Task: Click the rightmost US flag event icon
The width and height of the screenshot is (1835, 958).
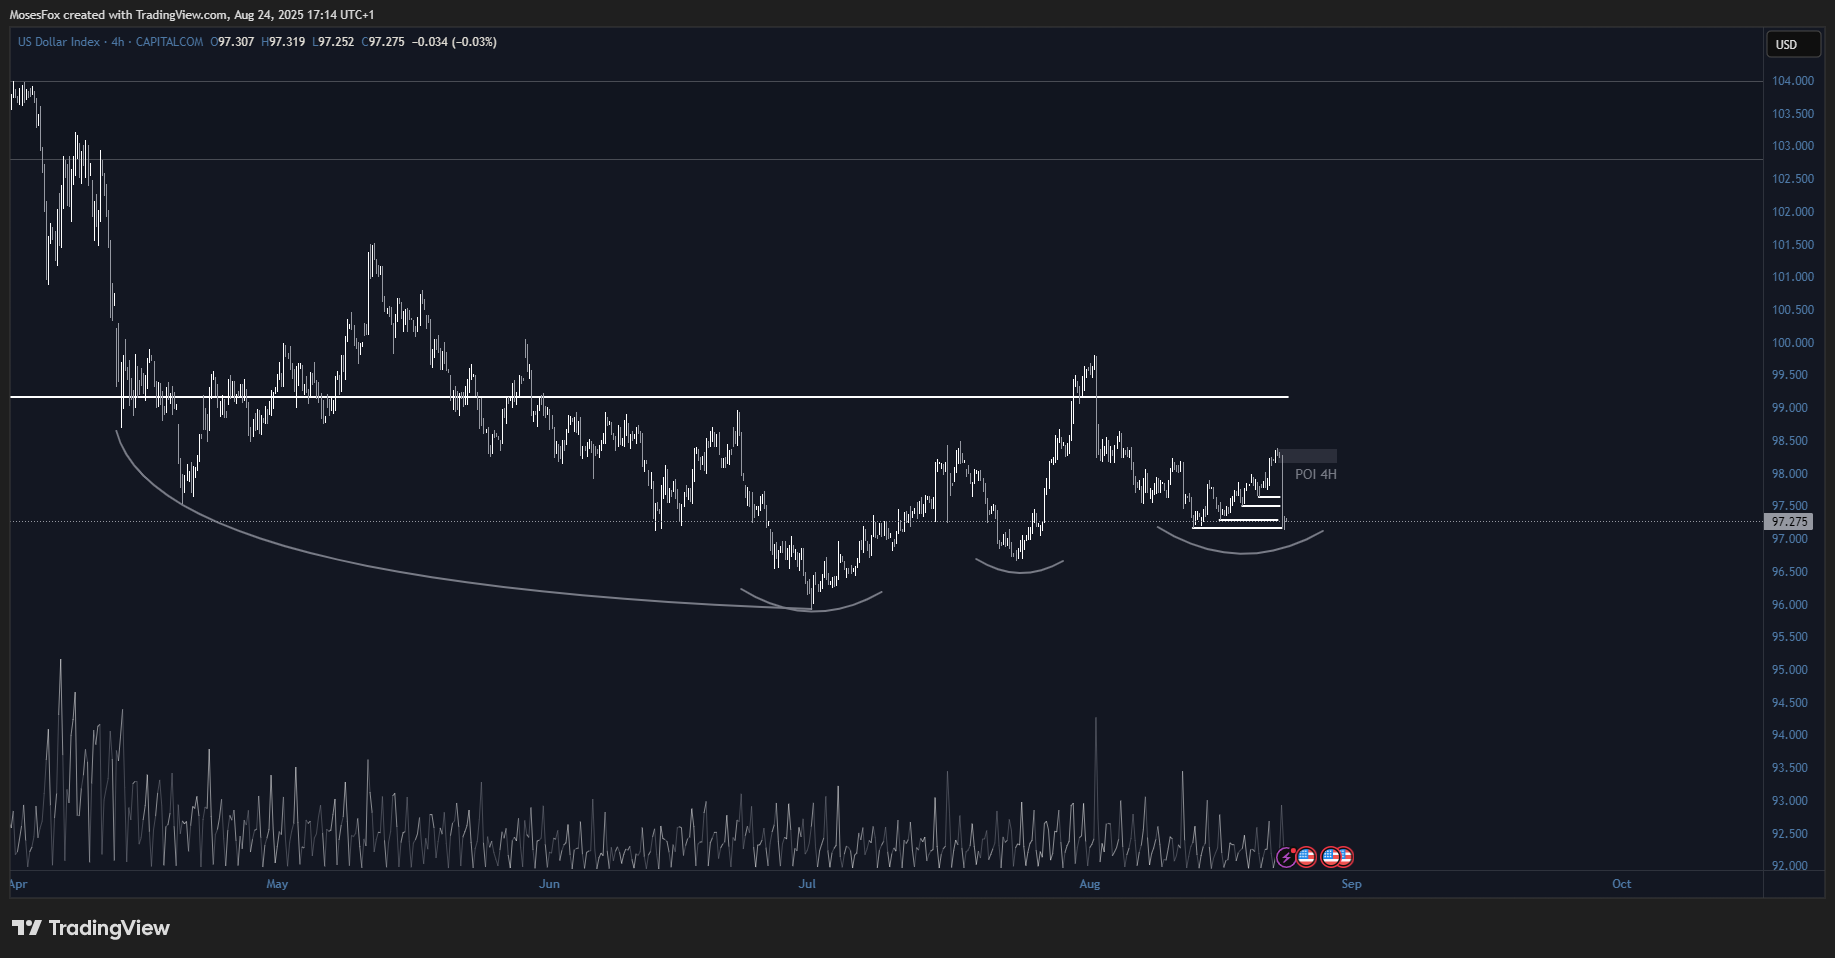Action: [1344, 857]
